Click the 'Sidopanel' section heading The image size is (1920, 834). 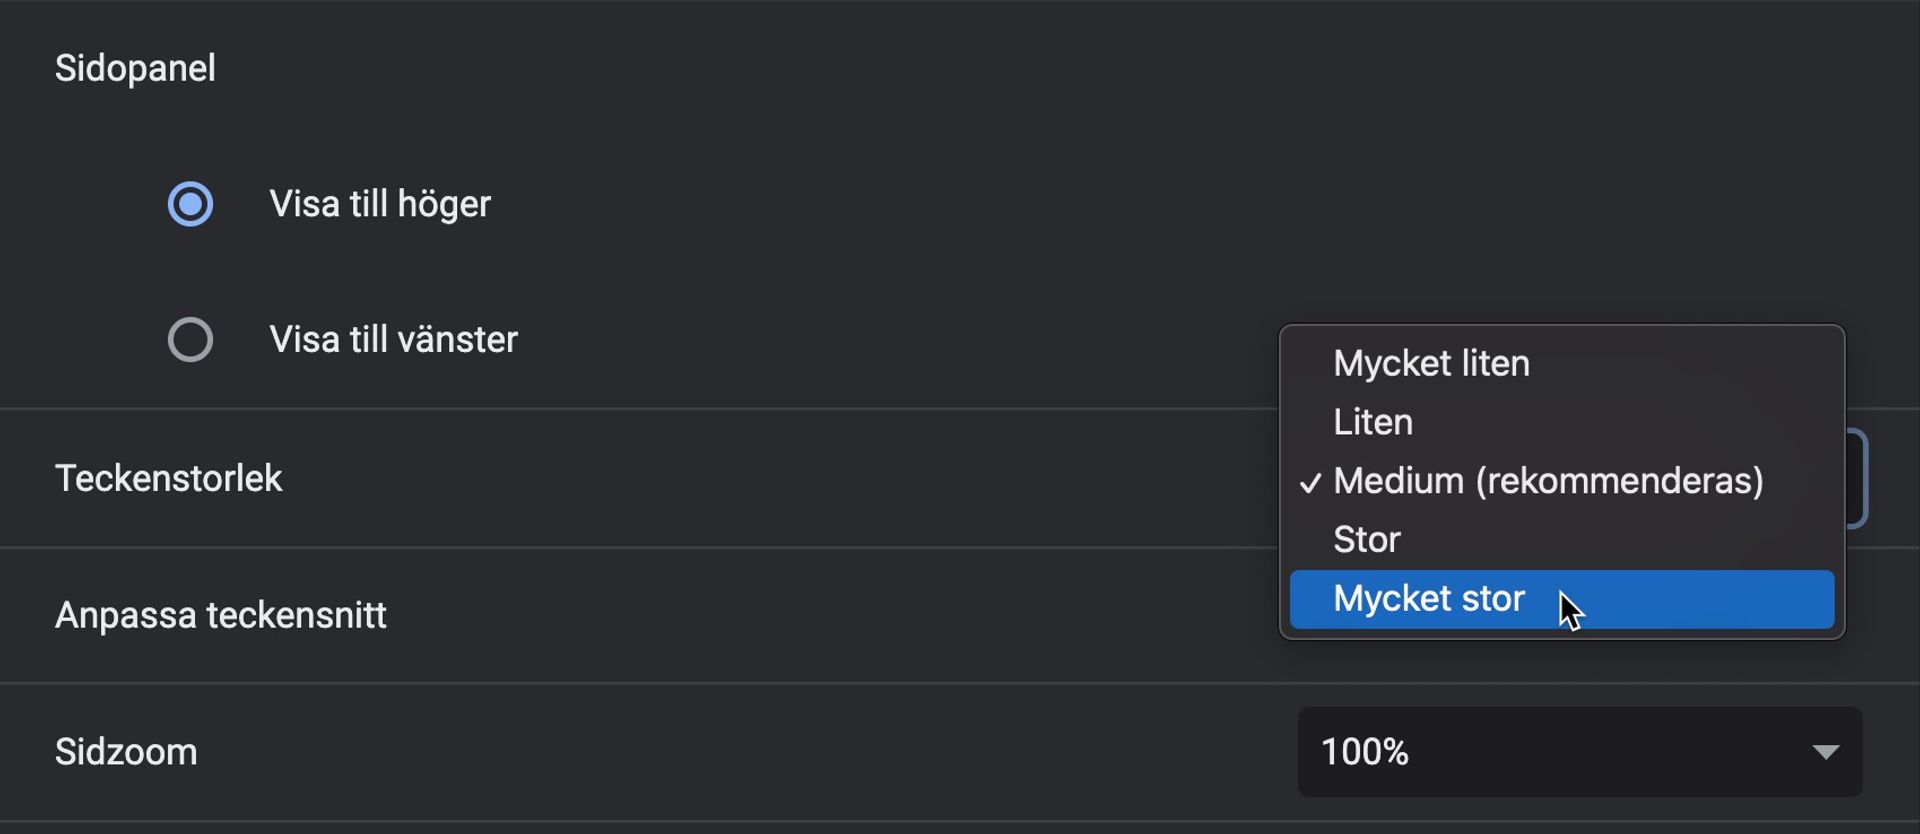pos(135,68)
